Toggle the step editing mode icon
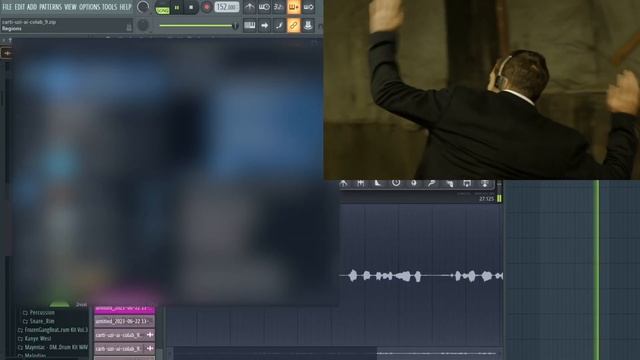640x360 pixels. pos(279,25)
